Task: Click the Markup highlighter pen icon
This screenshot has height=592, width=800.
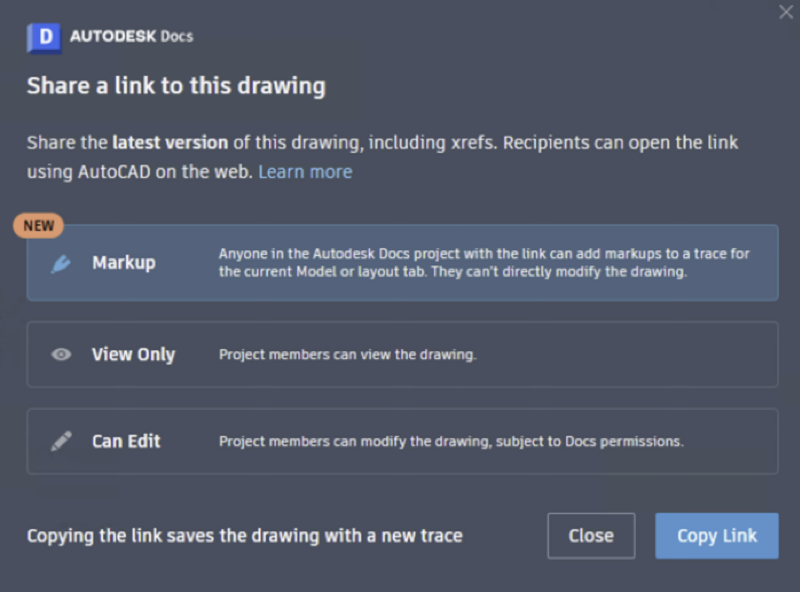Action: (61, 263)
